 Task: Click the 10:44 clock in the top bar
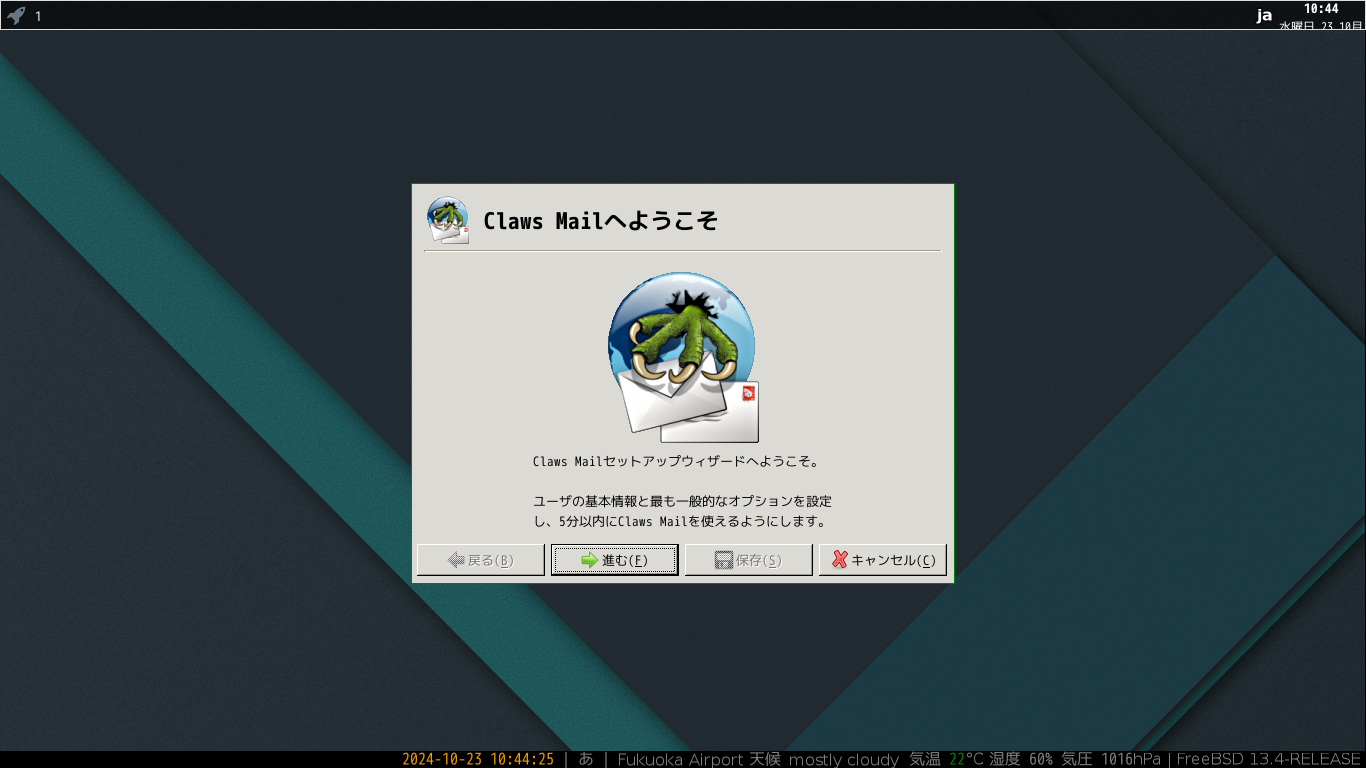1321,8
